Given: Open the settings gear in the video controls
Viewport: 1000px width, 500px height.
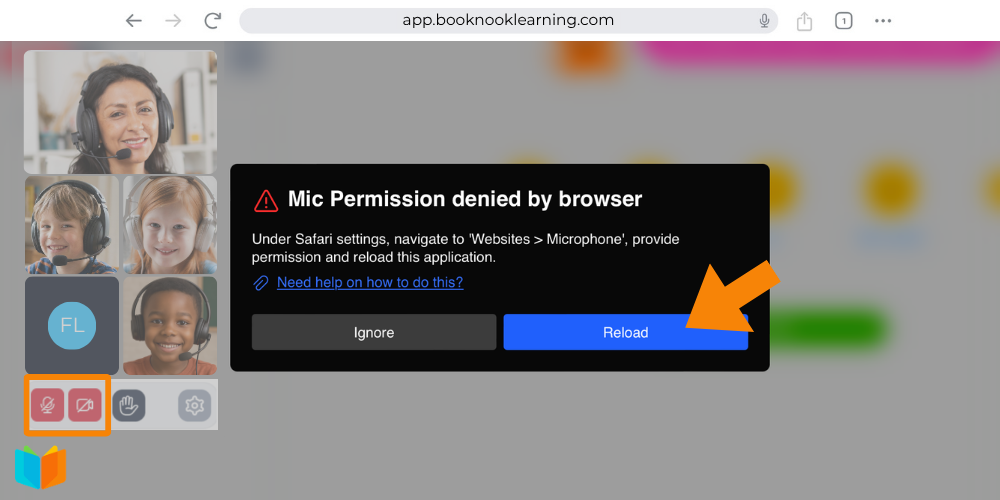Looking at the screenshot, I should pos(195,405).
